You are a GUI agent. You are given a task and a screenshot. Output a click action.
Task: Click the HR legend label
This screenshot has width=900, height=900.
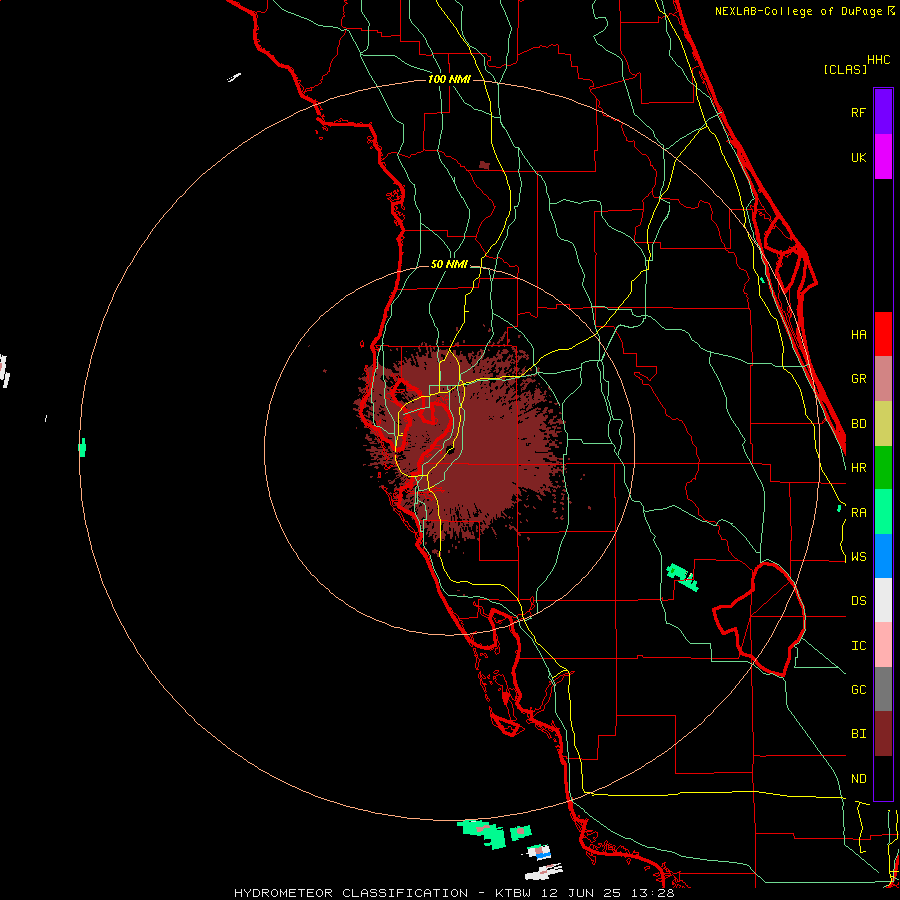coord(858,468)
